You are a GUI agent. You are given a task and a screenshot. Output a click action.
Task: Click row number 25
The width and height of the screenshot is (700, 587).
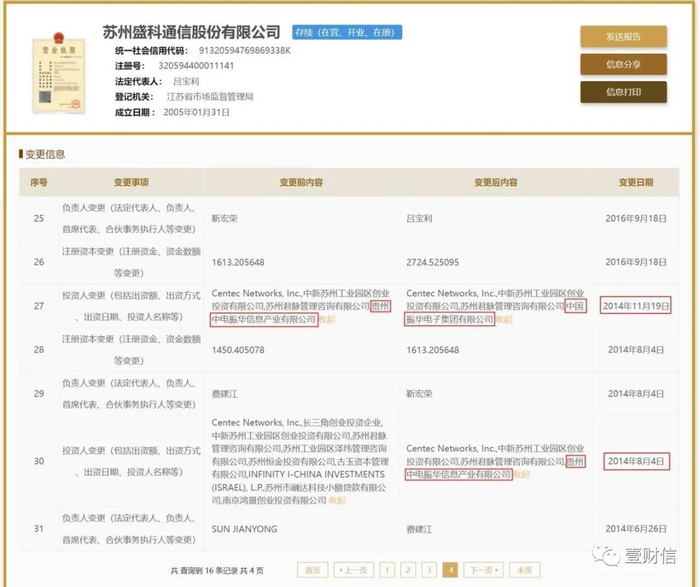pyautogui.click(x=39, y=218)
